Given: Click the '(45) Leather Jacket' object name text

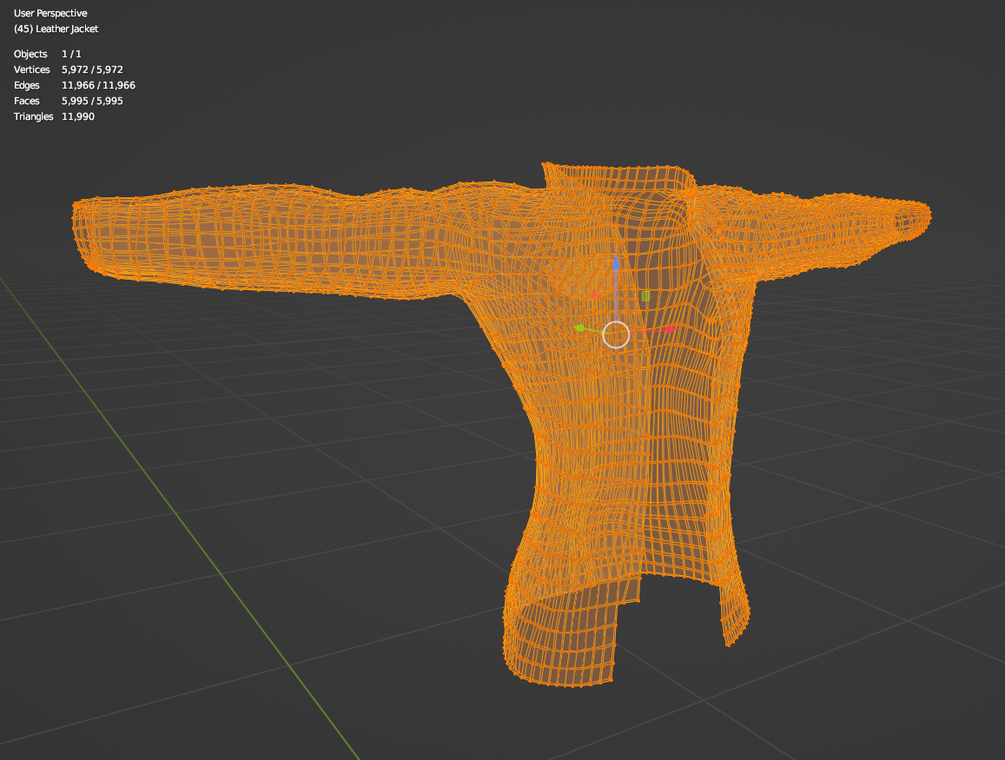Looking at the screenshot, I should click(x=56, y=29).
